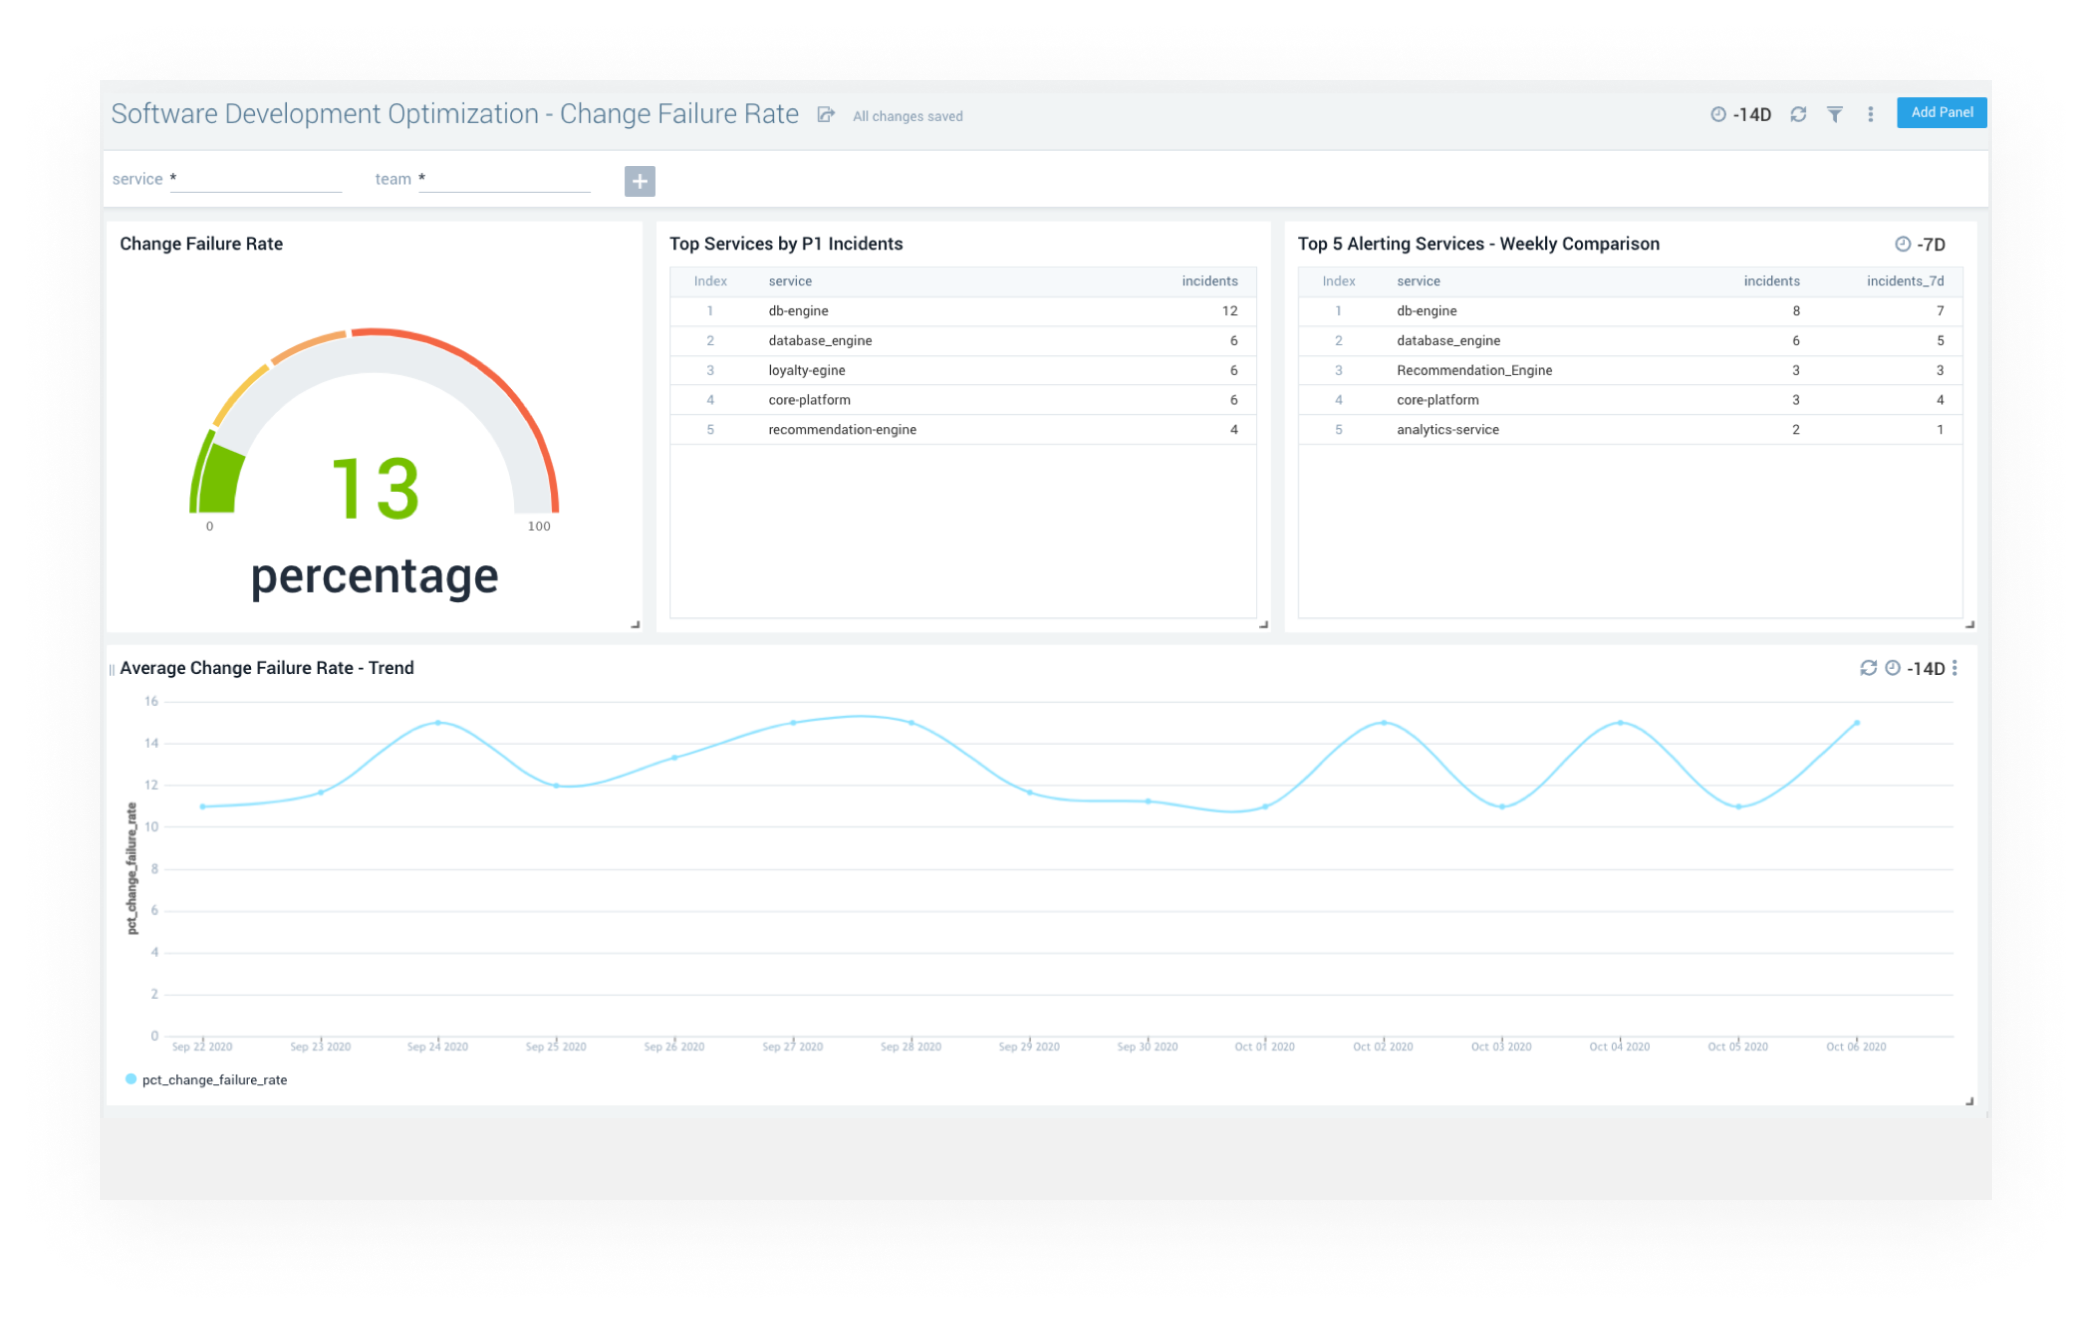Viewport: 2092px width, 1320px height.
Task: Open the -14D time range in the Trend panel
Action: click(x=1926, y=669)
